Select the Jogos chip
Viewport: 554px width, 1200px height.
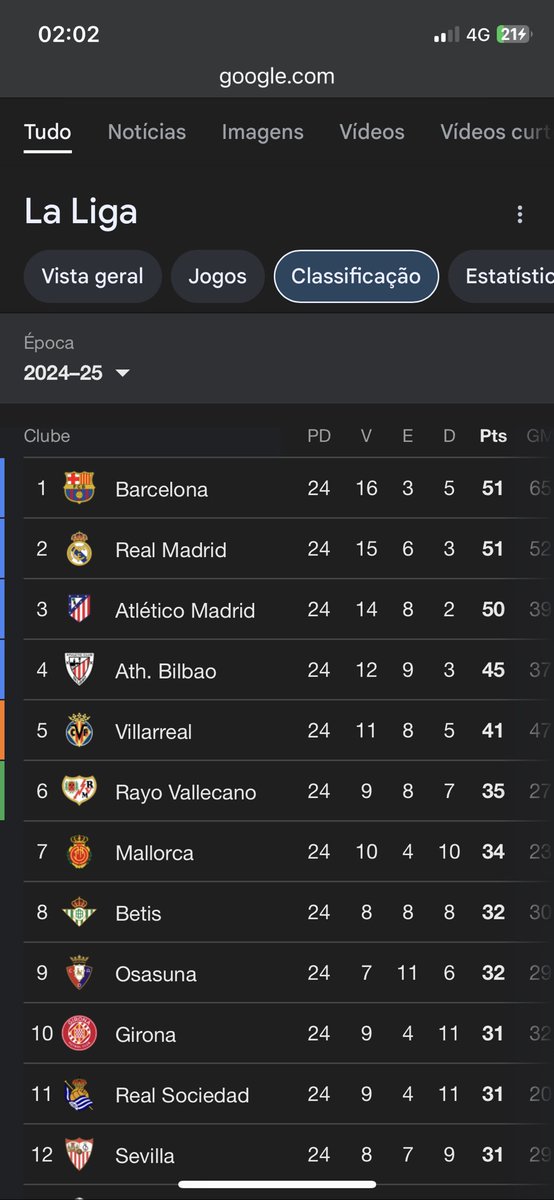click(218, 277)
